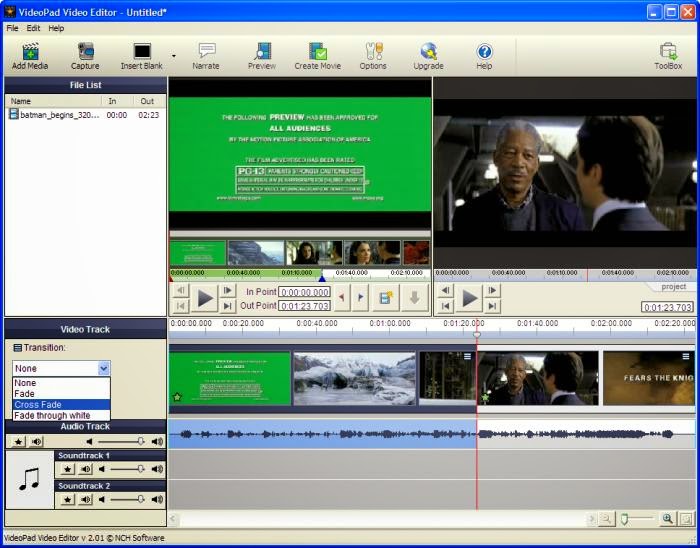The width and height of the screenshot is (700, 548).
Task: Select the FEARS THE KNIGHT timeline clip
Action: click(649, 378)
